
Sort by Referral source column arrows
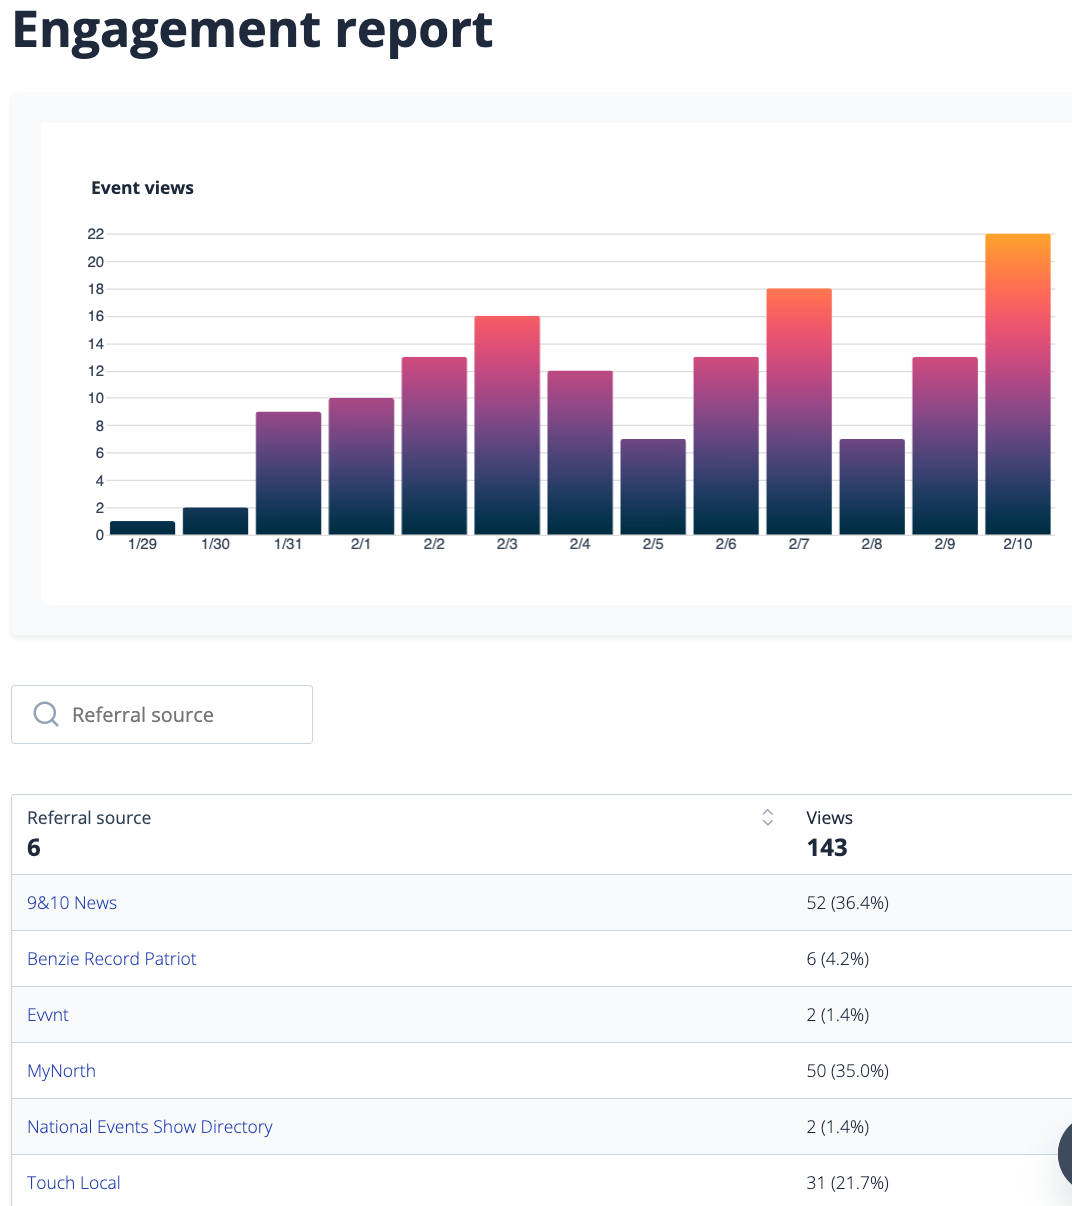pos(768,817)
